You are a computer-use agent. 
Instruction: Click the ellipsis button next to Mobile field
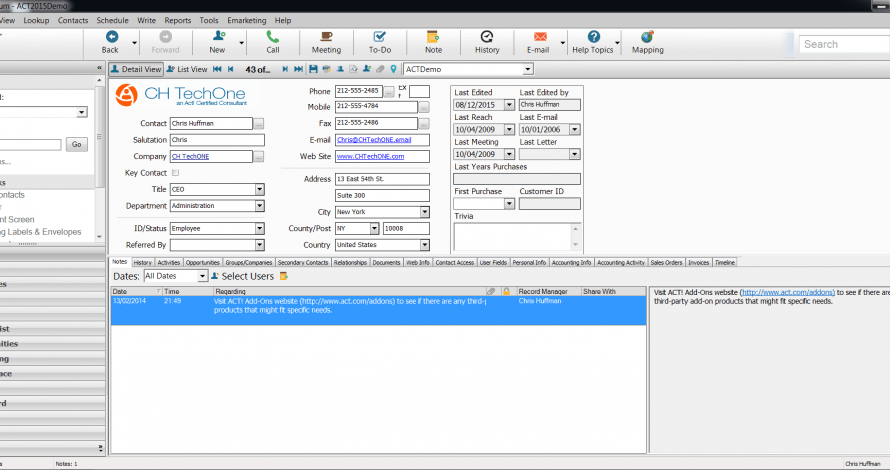point(424,107)
